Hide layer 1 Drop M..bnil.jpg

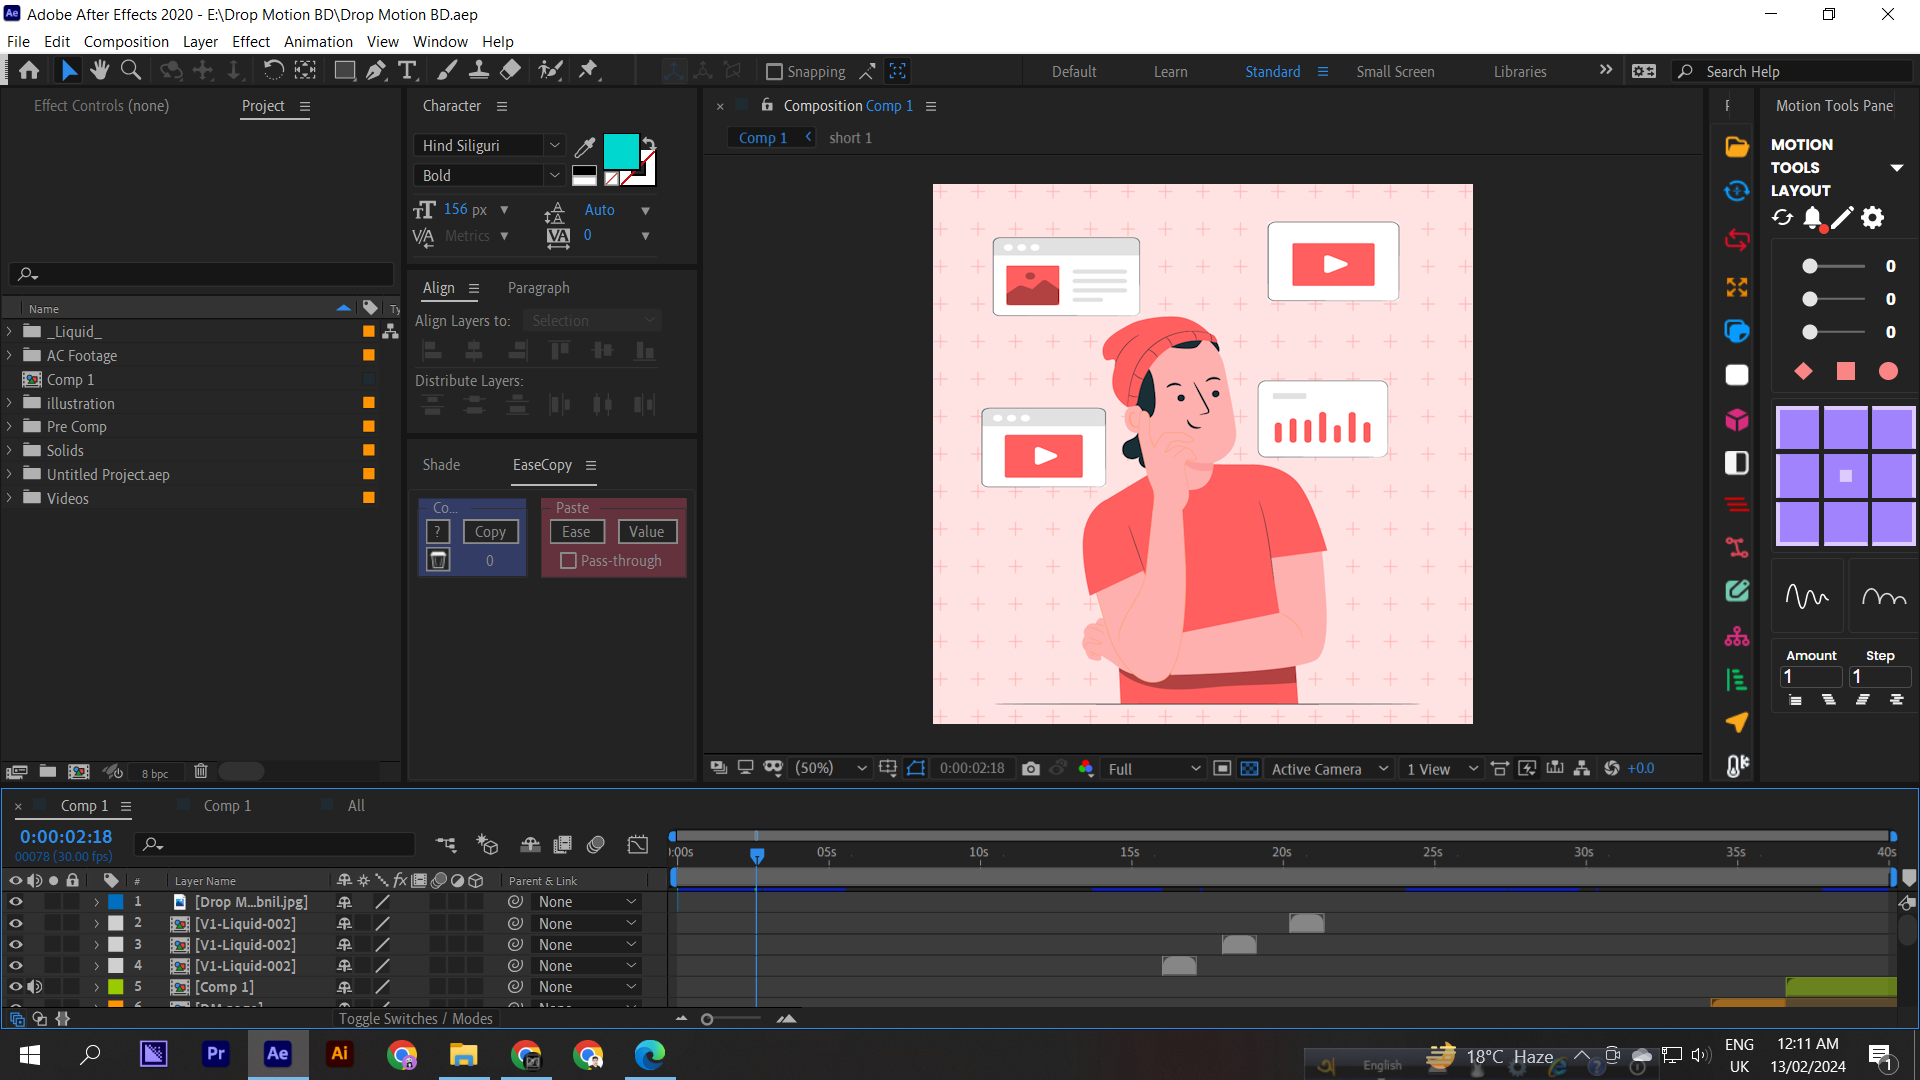15,902
